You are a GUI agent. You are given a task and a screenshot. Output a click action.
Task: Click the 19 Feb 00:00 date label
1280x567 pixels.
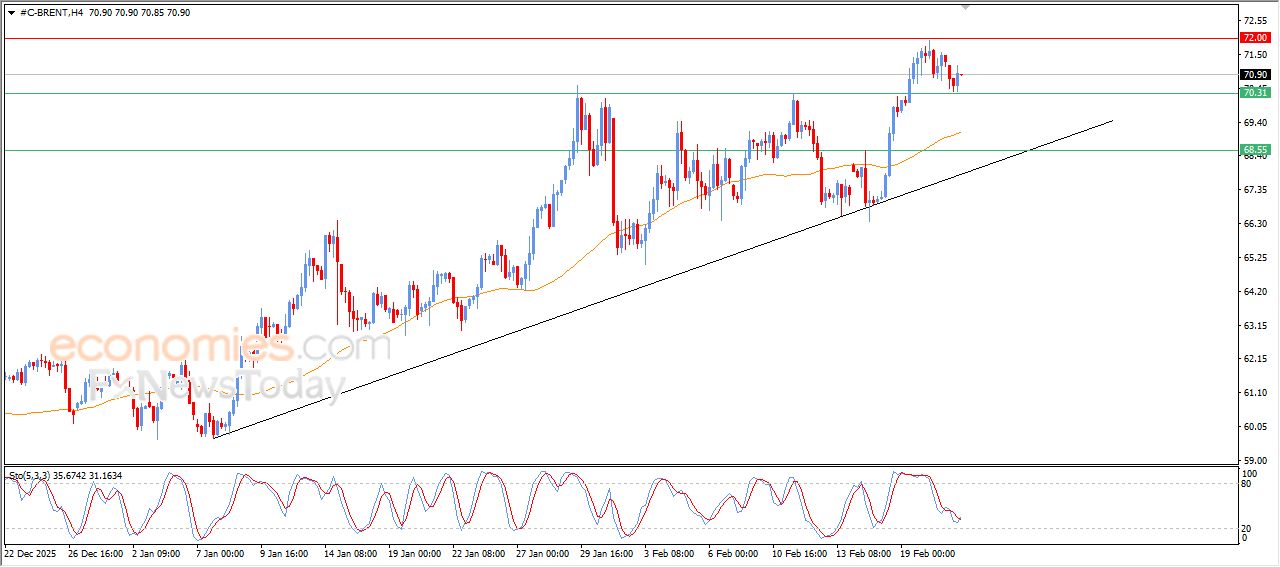tap(927, 552)
